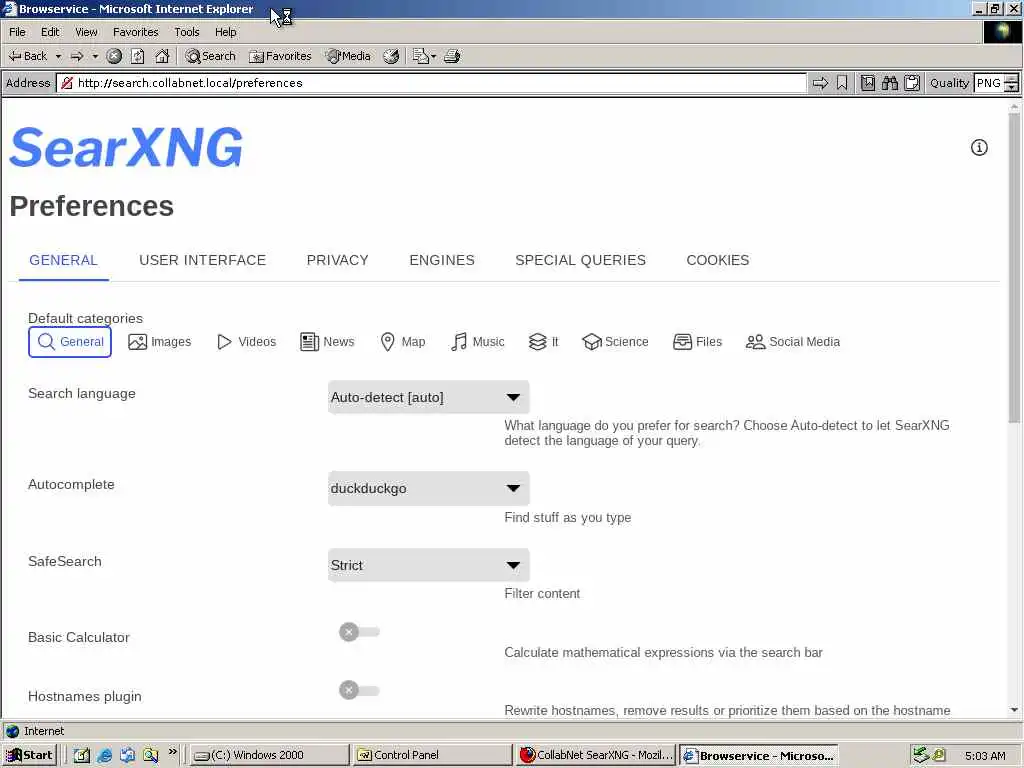The height and width of the screenshot is (768, 1024).
Task: Click the page vertical scrollbar thumb
Action: tap(1014, 268)
